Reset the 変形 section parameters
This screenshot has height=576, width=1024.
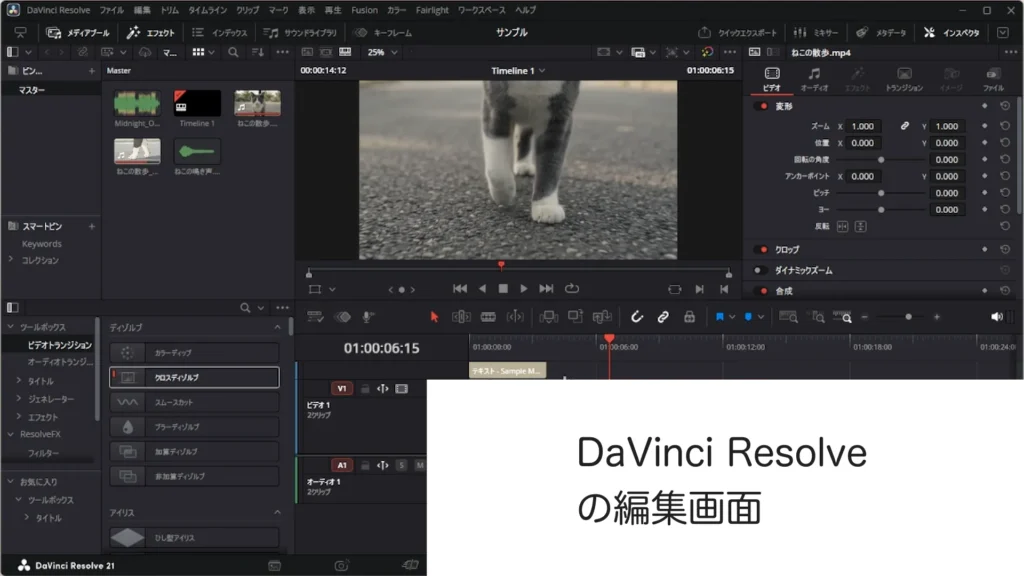pos(1005,106)
